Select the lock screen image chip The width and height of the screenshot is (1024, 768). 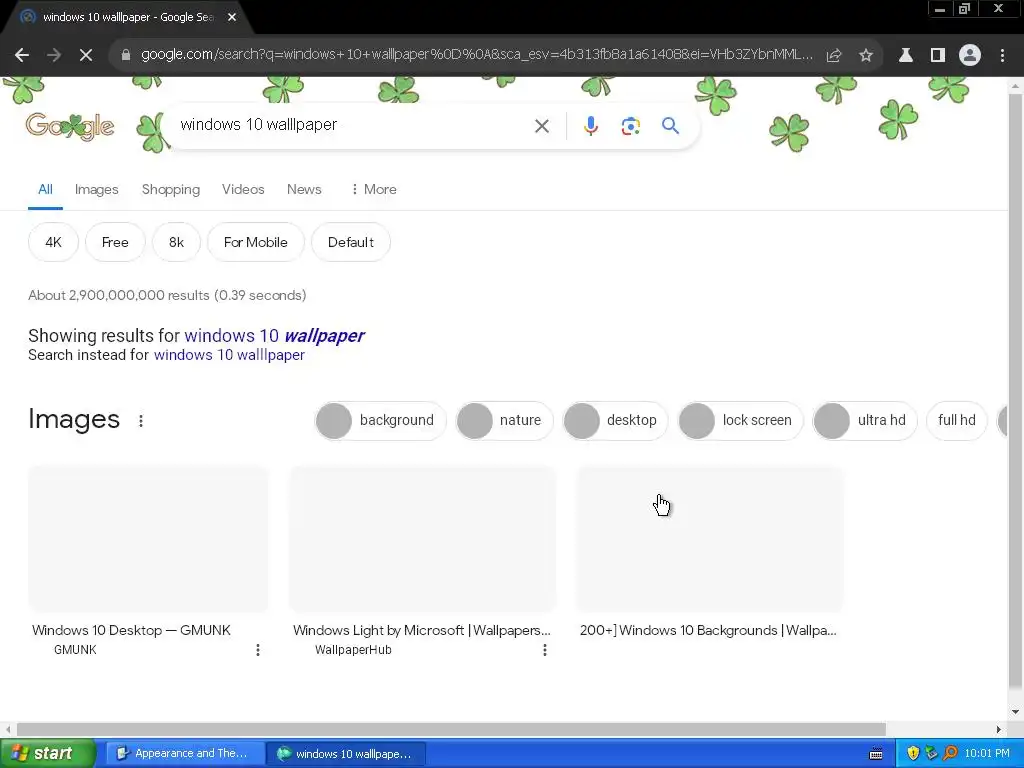(741, 421)
